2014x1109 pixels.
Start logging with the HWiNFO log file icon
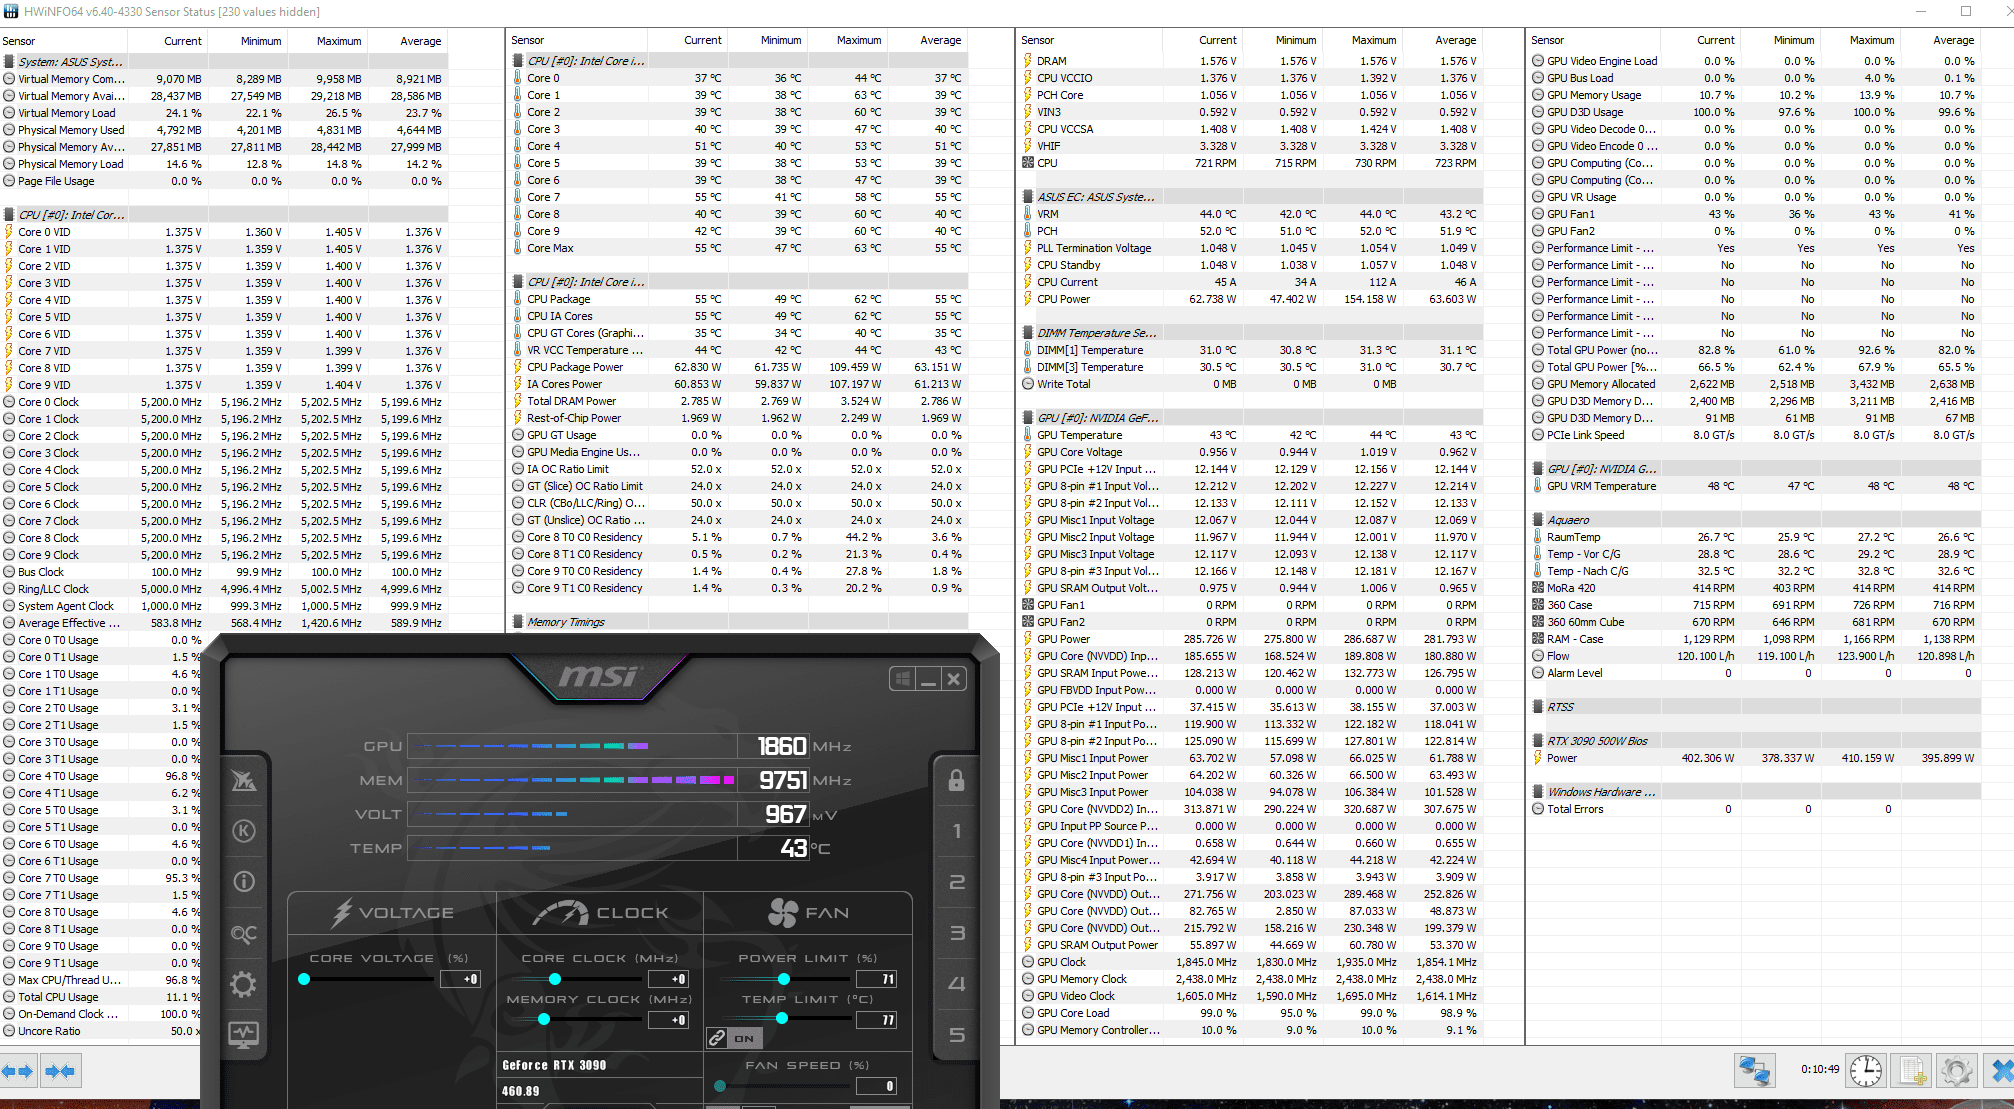point(1912,1071)
